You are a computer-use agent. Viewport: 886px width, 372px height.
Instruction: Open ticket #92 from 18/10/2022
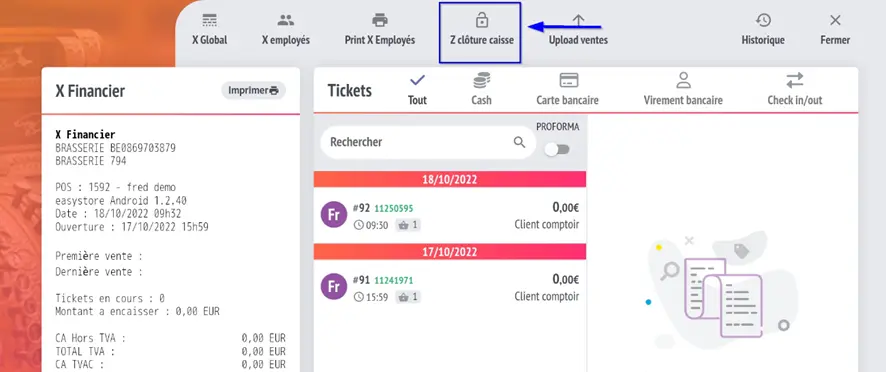click(450, 215)
